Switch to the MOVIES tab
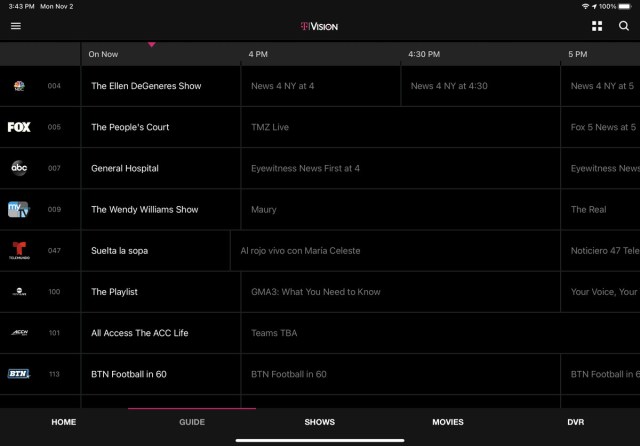The image size is (640, 446). pyautogui.click(x=448, y=422)
